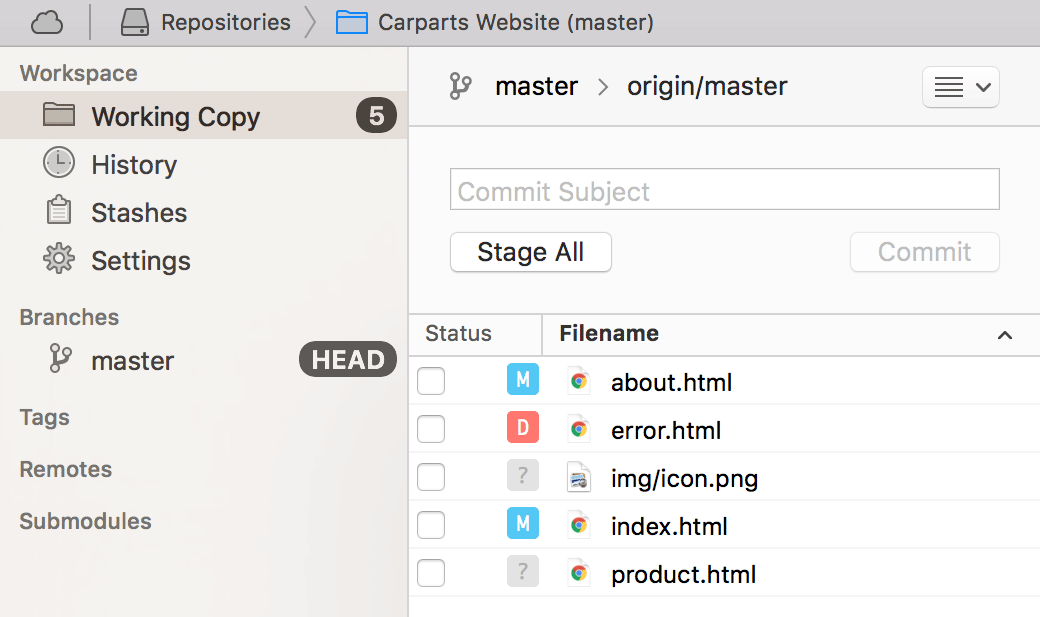Check the box for img/icon.png
Screen dimensions: 1040x617
tap(431, 478)
